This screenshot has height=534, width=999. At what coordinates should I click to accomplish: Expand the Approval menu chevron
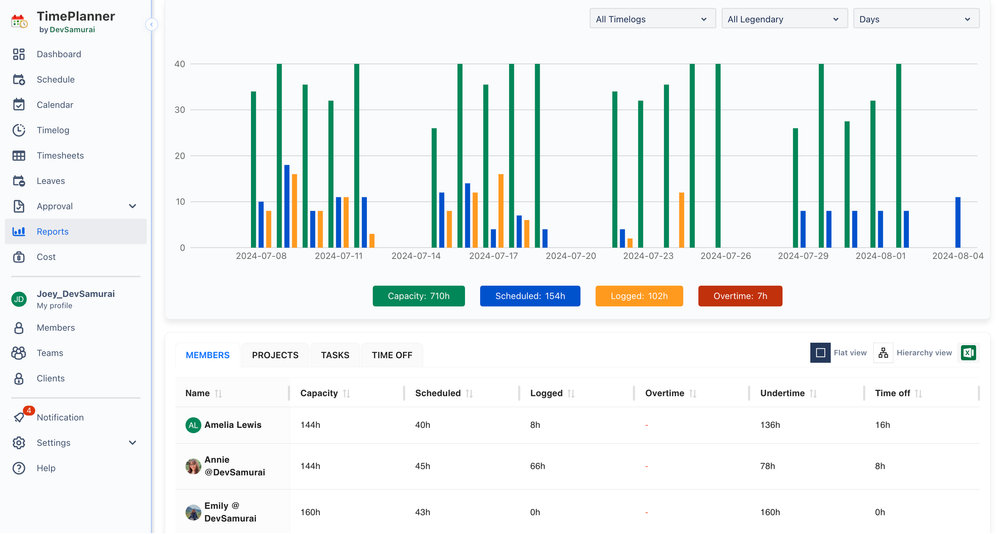[133, 206]
